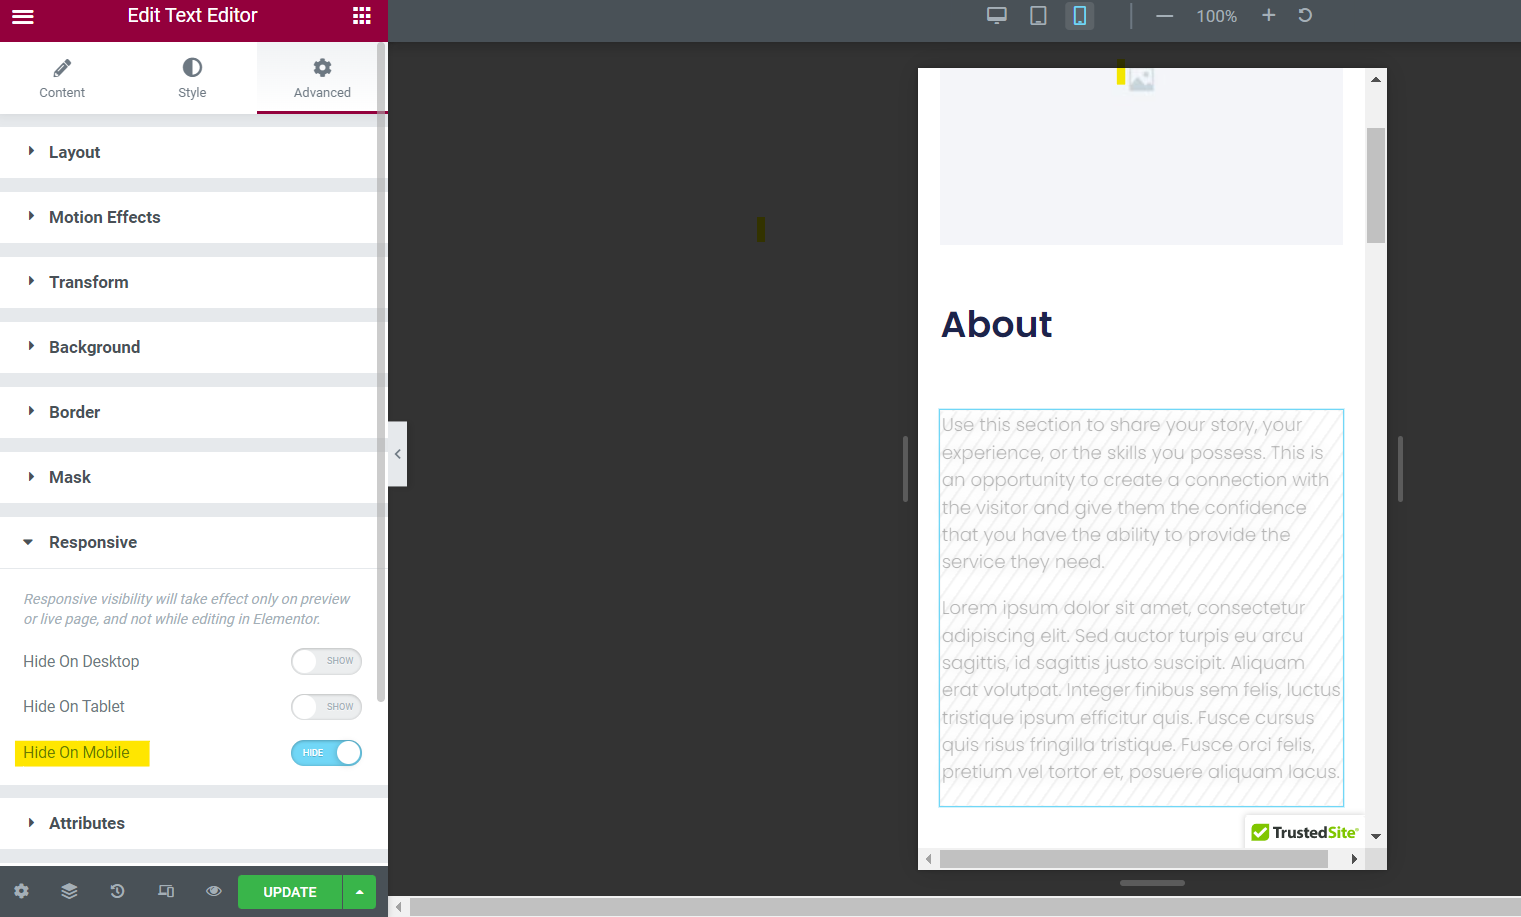Switch to tablet preview mode
The image size is (1521, 917).
[1038, 16]
